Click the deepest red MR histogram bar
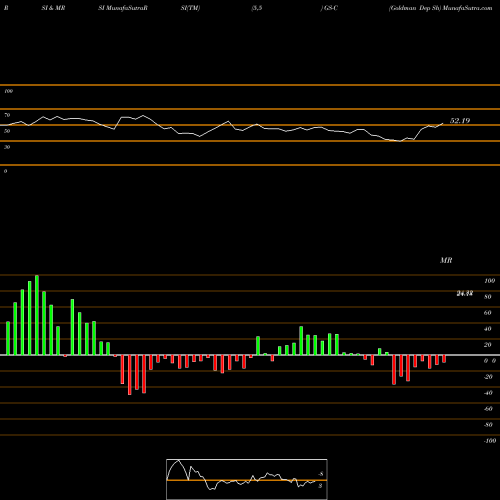Image resolution: width=500 pixels, height=500 pixels. coord(130,375)
